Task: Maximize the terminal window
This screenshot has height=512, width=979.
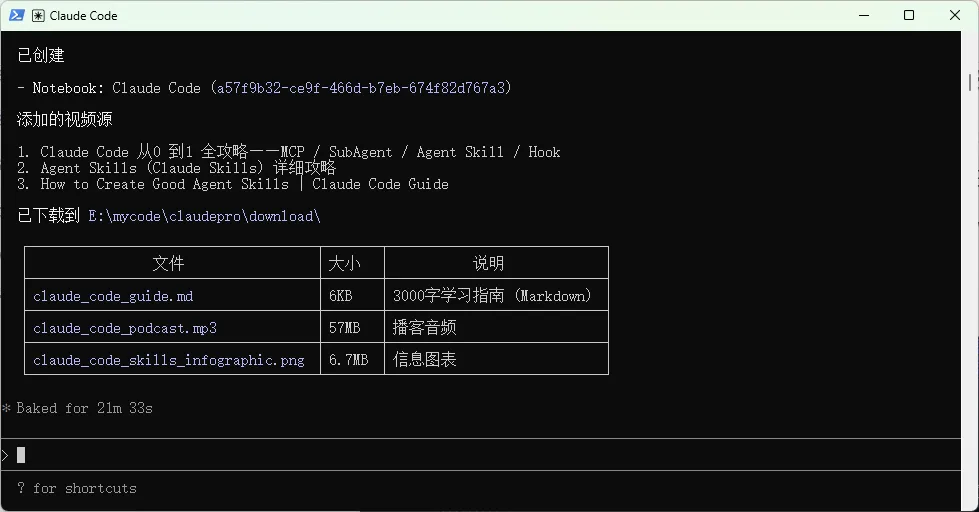Action: point(908,15)
